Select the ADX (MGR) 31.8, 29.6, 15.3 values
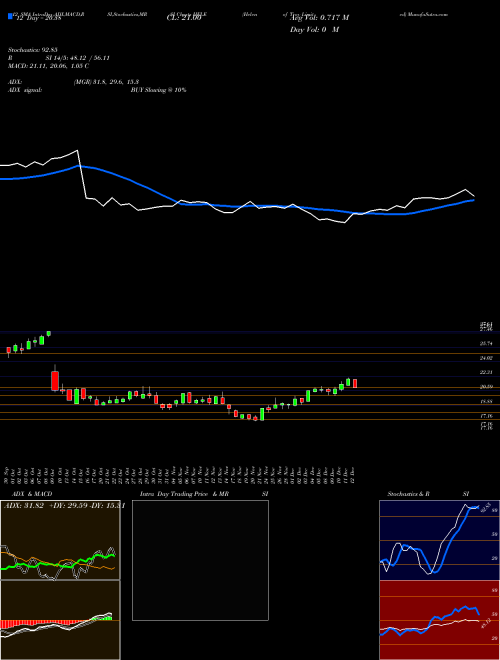The width and height of the screenshot is (500, 660). pos(106,82)
